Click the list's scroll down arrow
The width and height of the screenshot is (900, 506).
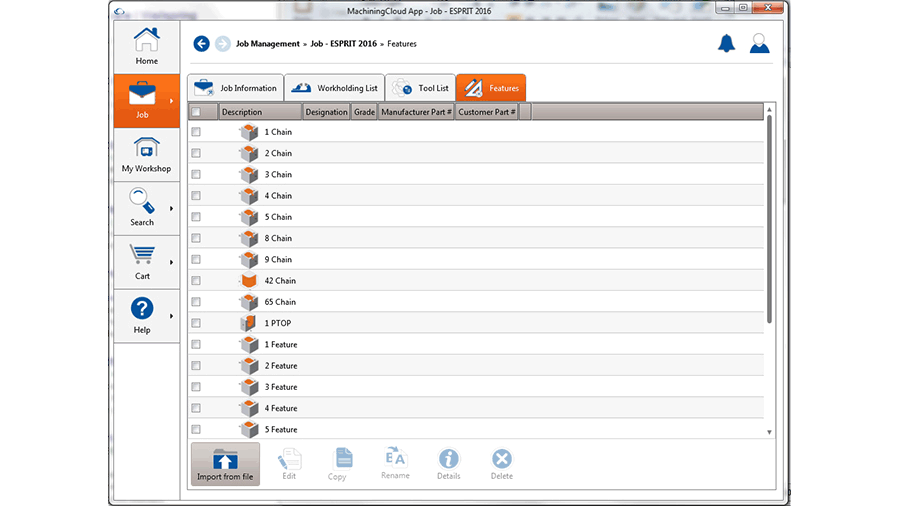[x=770, y=433]
